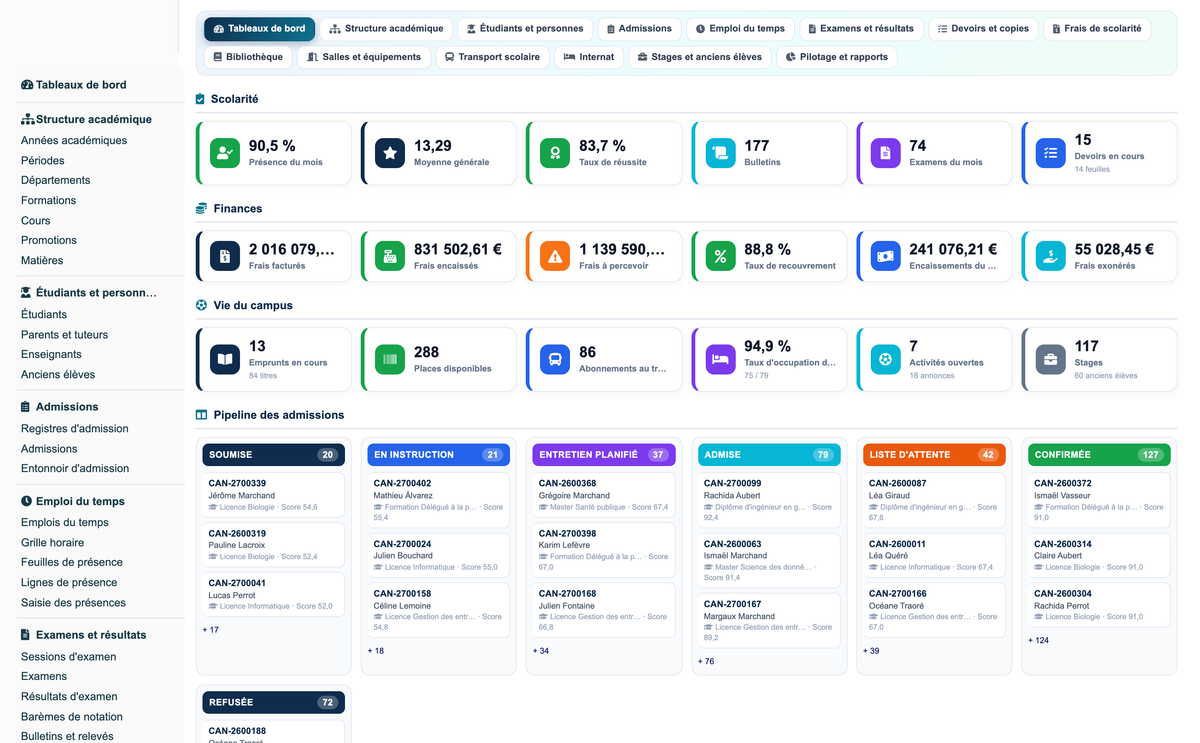Click the purple document icon for Examens du mois
The height and width of the screenshot is (743, 1200).
[x=885, y=153]
